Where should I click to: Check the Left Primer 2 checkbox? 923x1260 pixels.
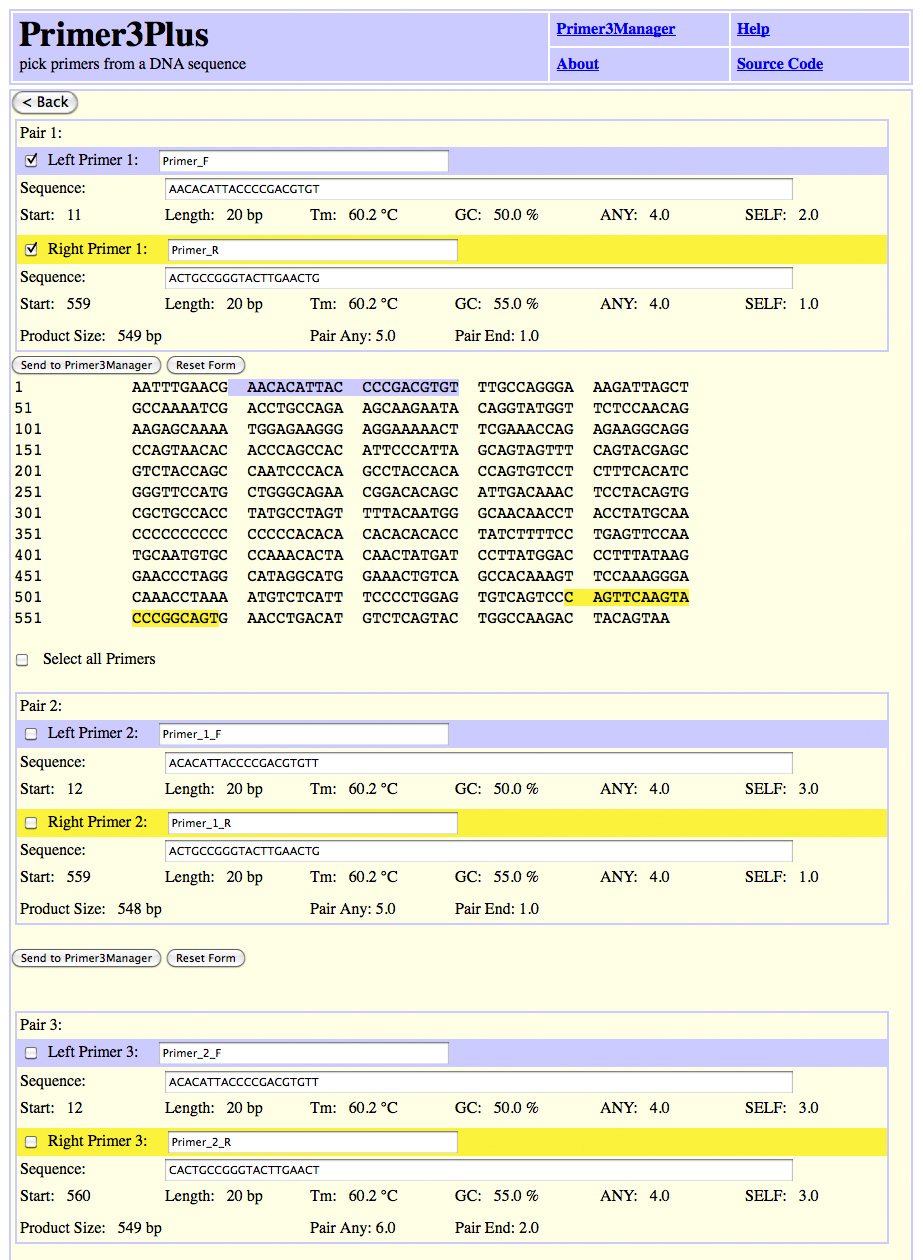click(x=30, y=733)
